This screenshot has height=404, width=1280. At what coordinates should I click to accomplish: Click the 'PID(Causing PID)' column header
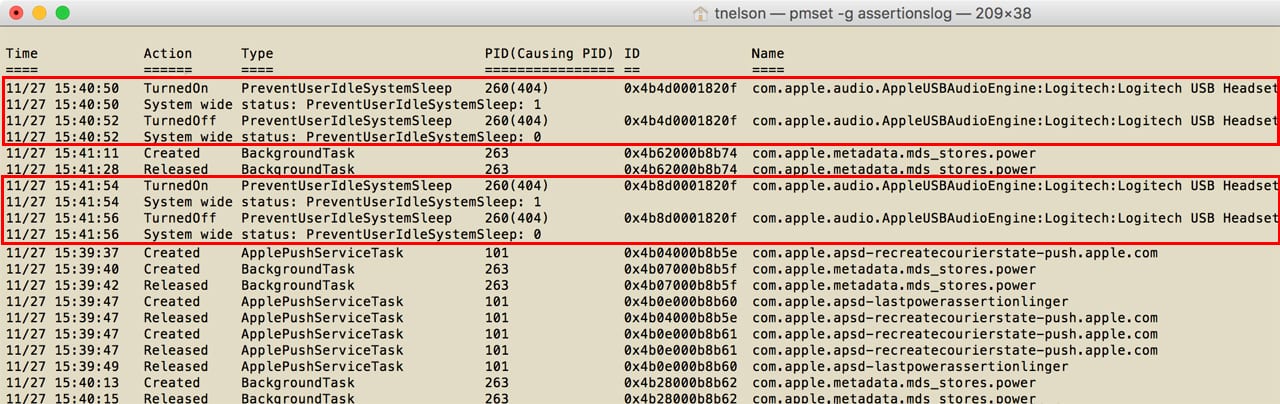549,54
